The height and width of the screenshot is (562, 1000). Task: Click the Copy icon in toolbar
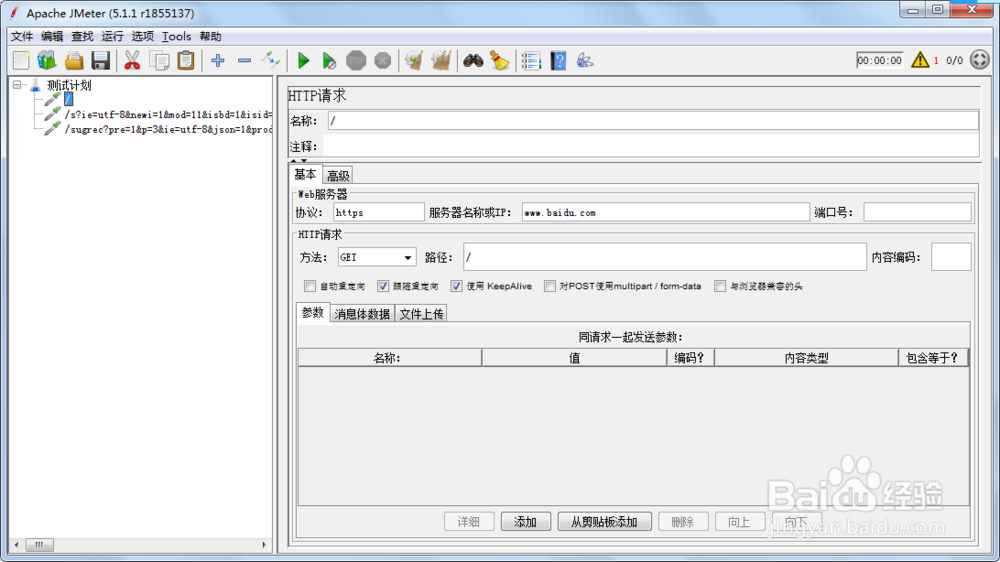(x=159, y=61)
